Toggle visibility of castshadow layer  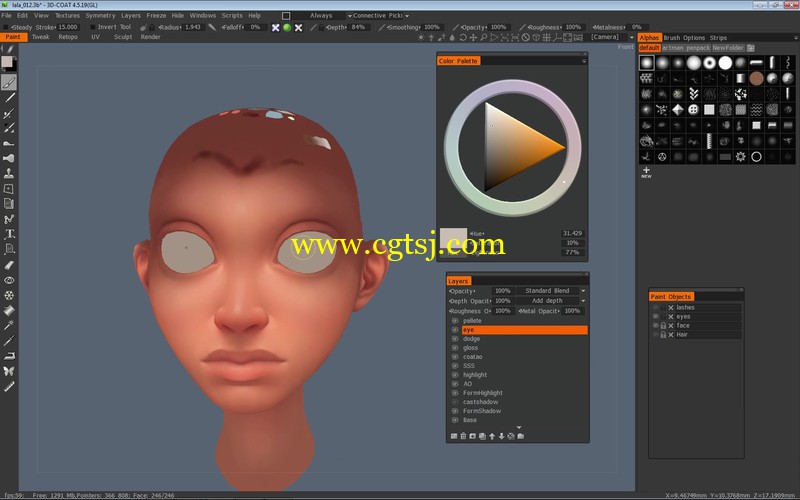(455, 402)
